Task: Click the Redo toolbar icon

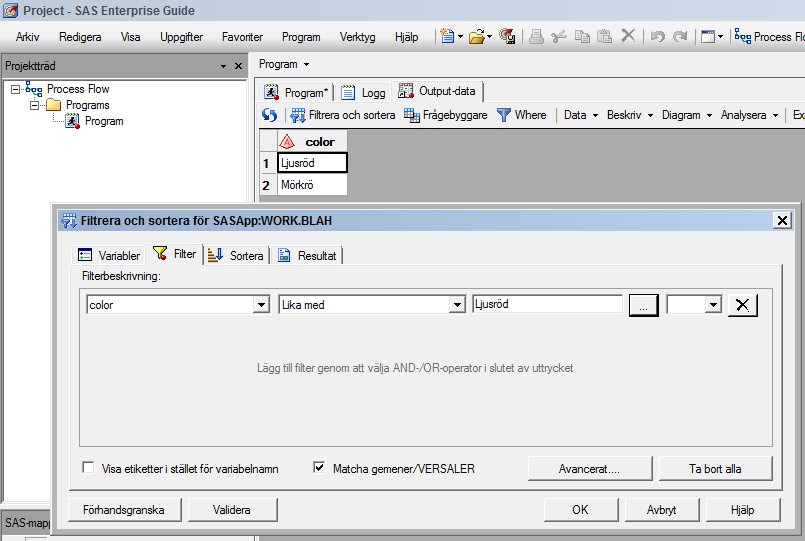Action: pos(680,36)
